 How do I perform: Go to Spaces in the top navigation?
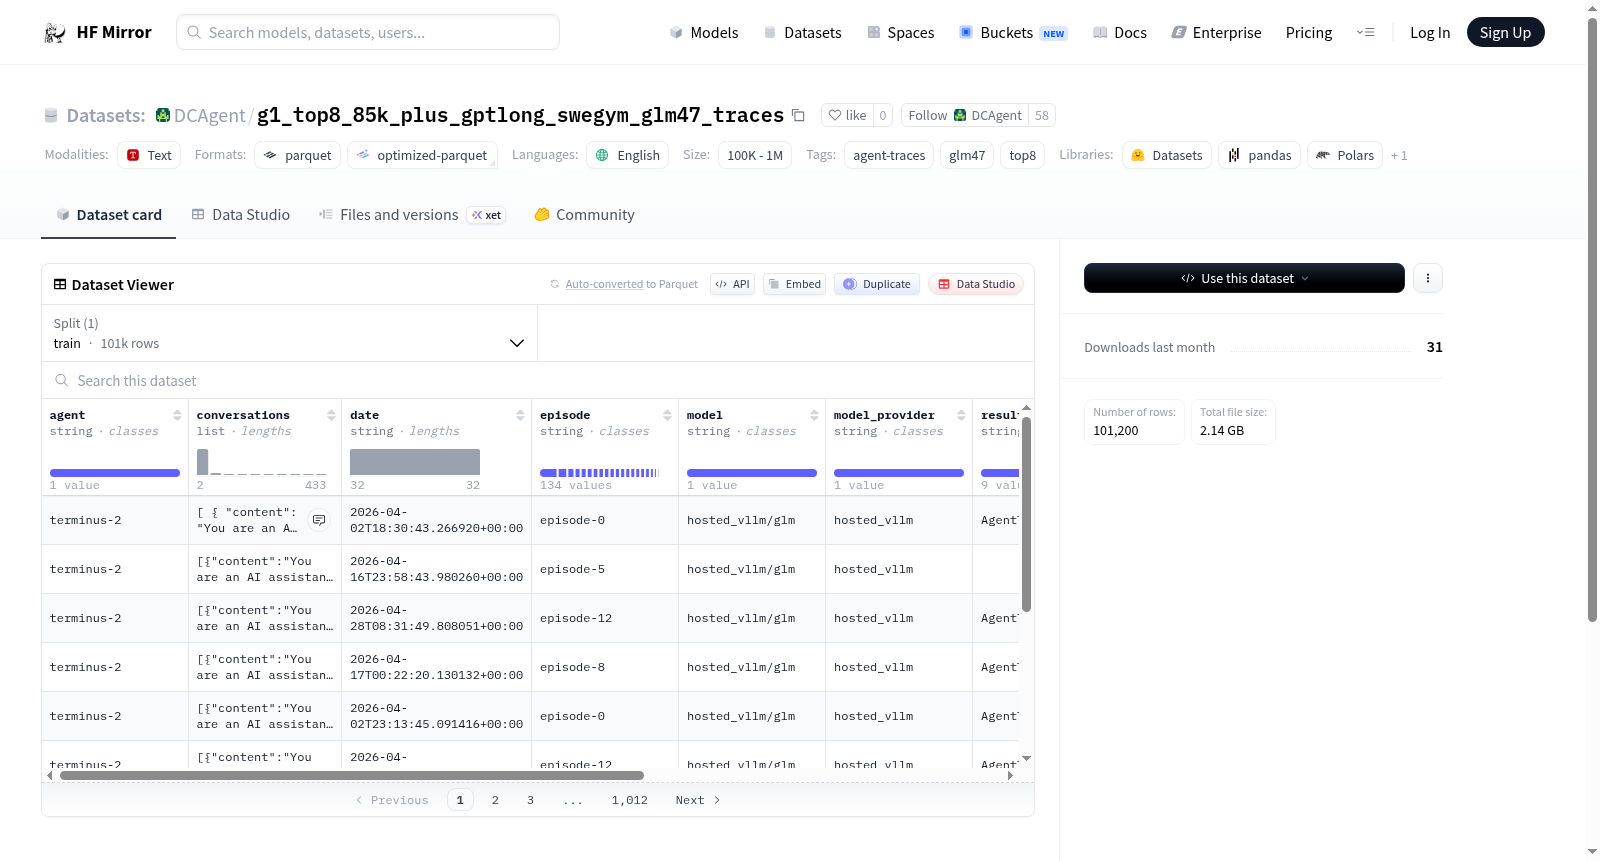pyautogui.click(x=900, y=32)
